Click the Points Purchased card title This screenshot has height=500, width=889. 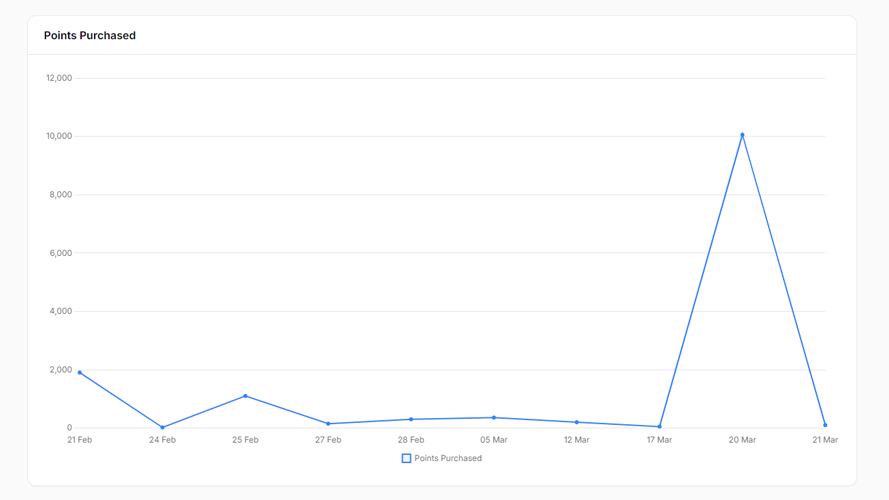click(90, 35)
